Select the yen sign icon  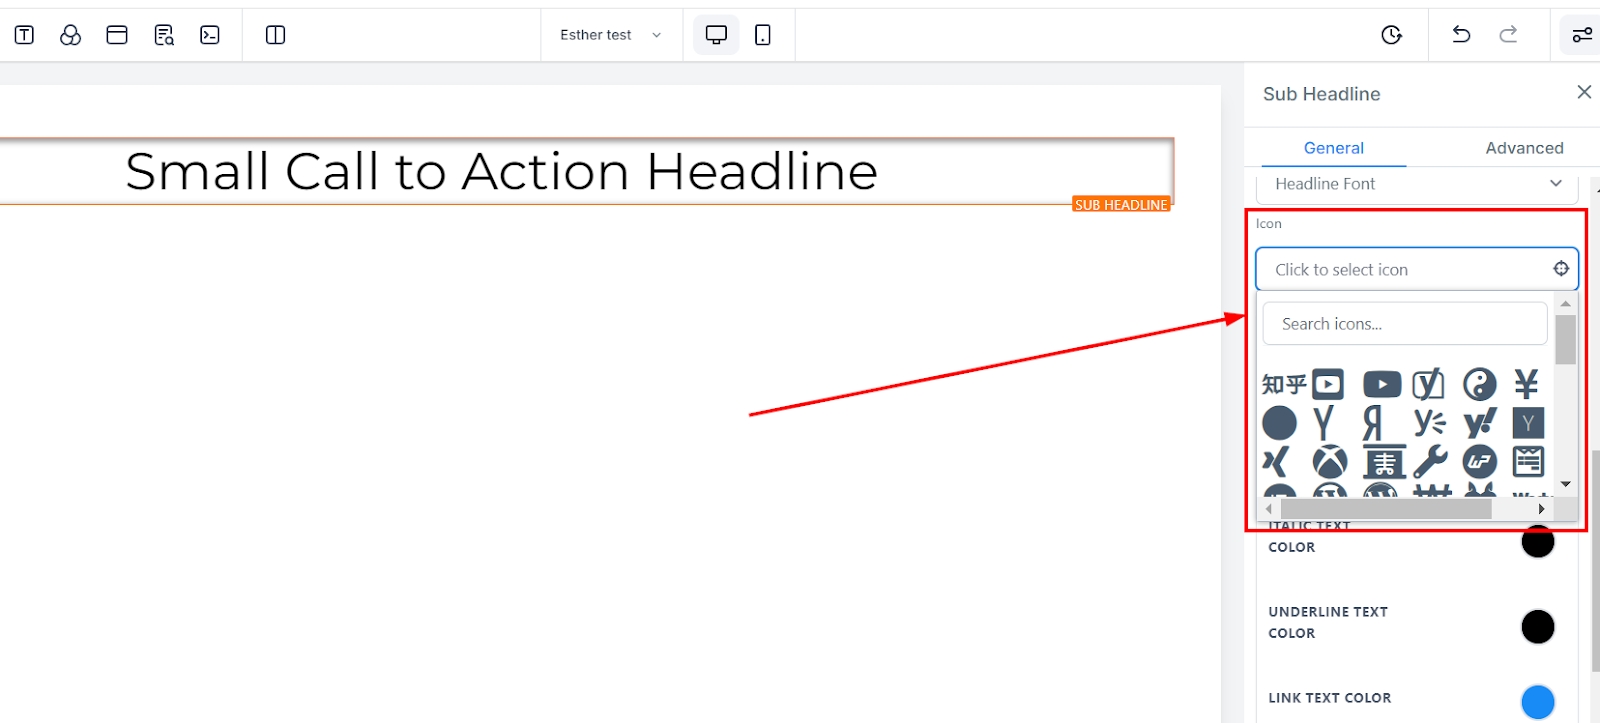click(1527, 384)
